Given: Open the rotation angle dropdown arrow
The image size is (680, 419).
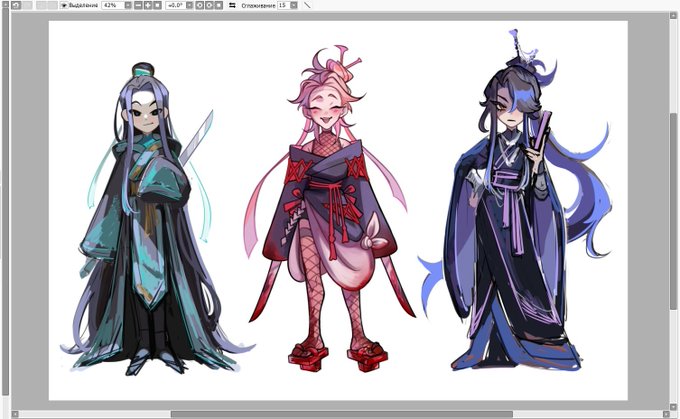Looking at the screenshot, I should tap(189, 5).
